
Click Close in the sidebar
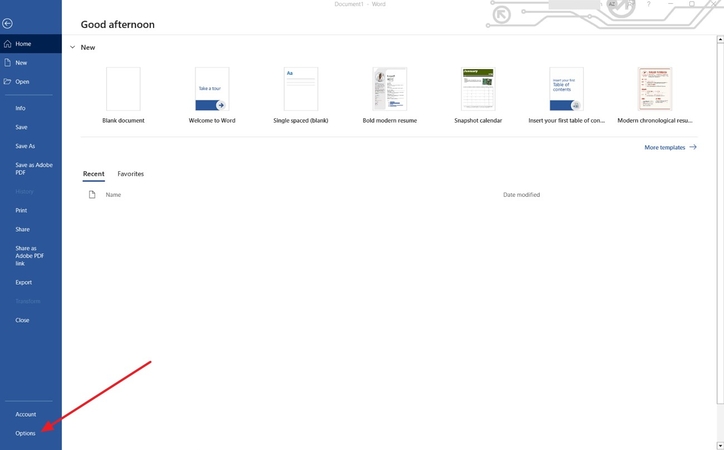pyautogui.click(x=22, y=320)
